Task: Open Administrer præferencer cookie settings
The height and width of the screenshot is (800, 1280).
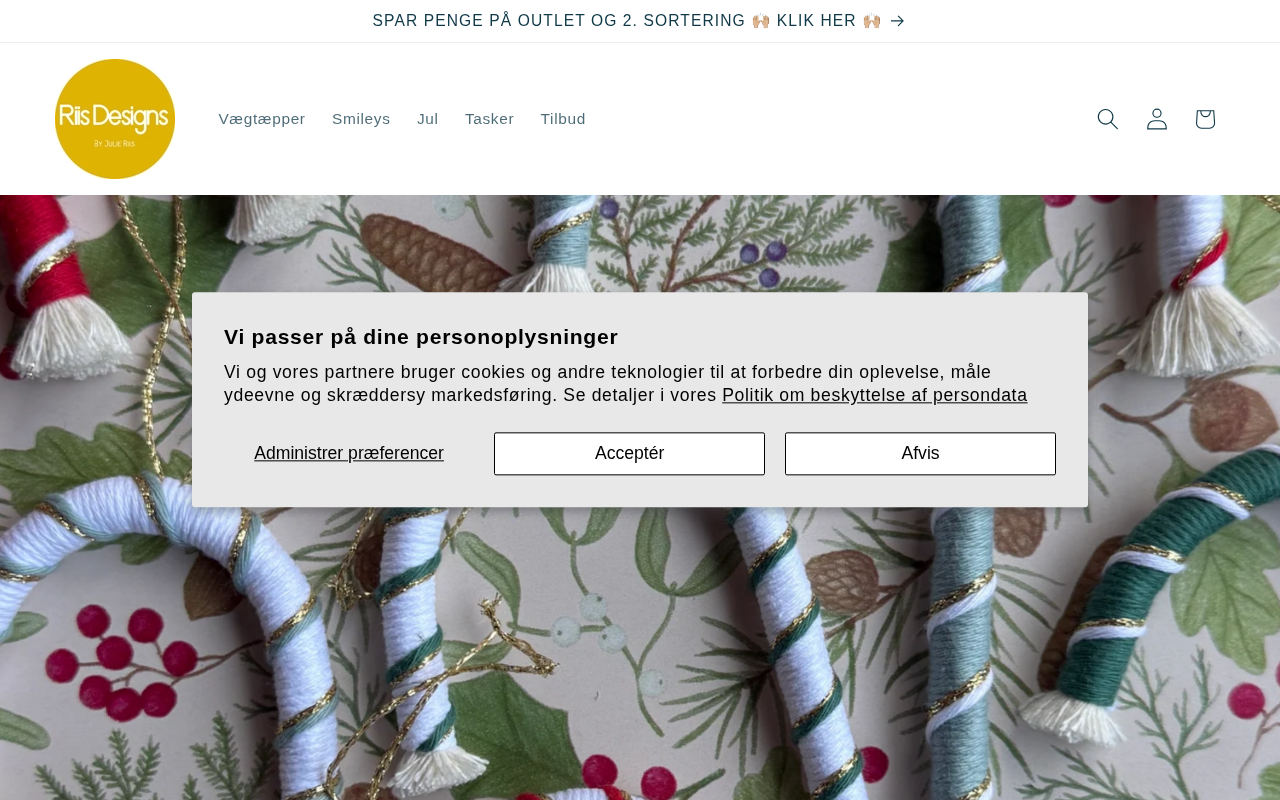Action: 349,453
